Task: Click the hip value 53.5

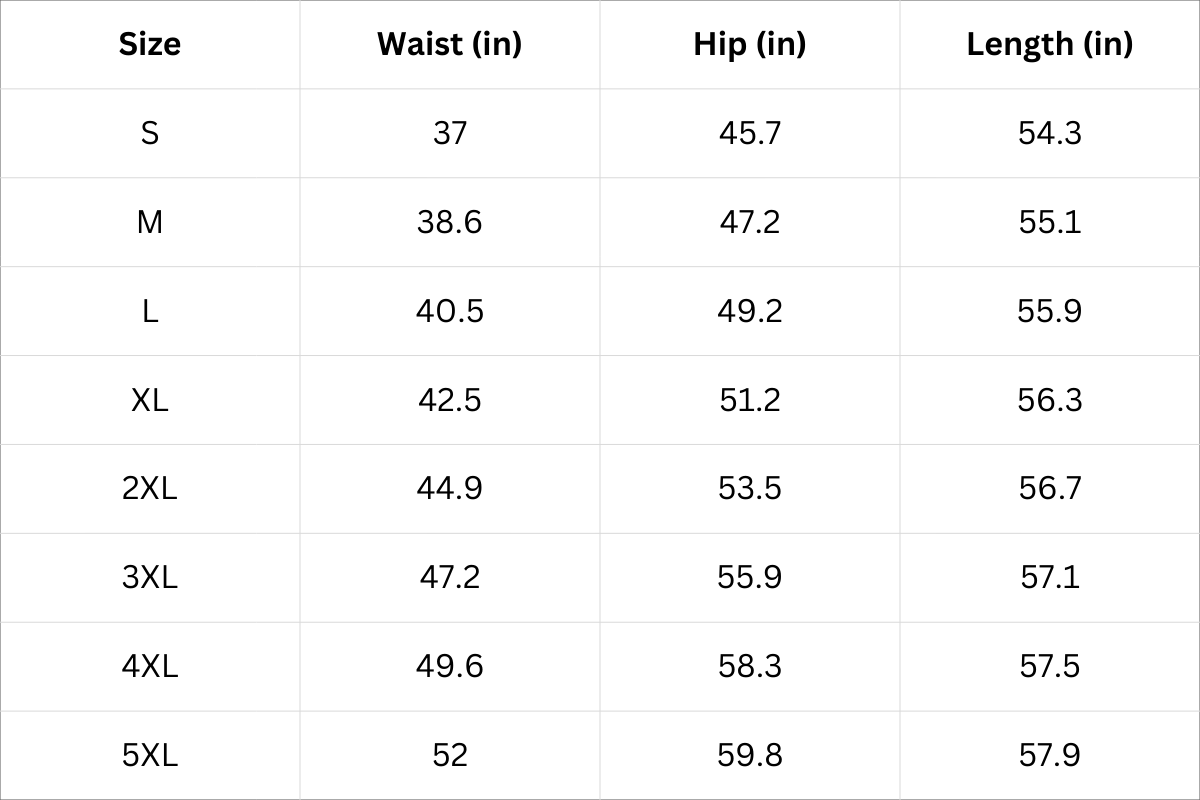Action: click(750, 488)
